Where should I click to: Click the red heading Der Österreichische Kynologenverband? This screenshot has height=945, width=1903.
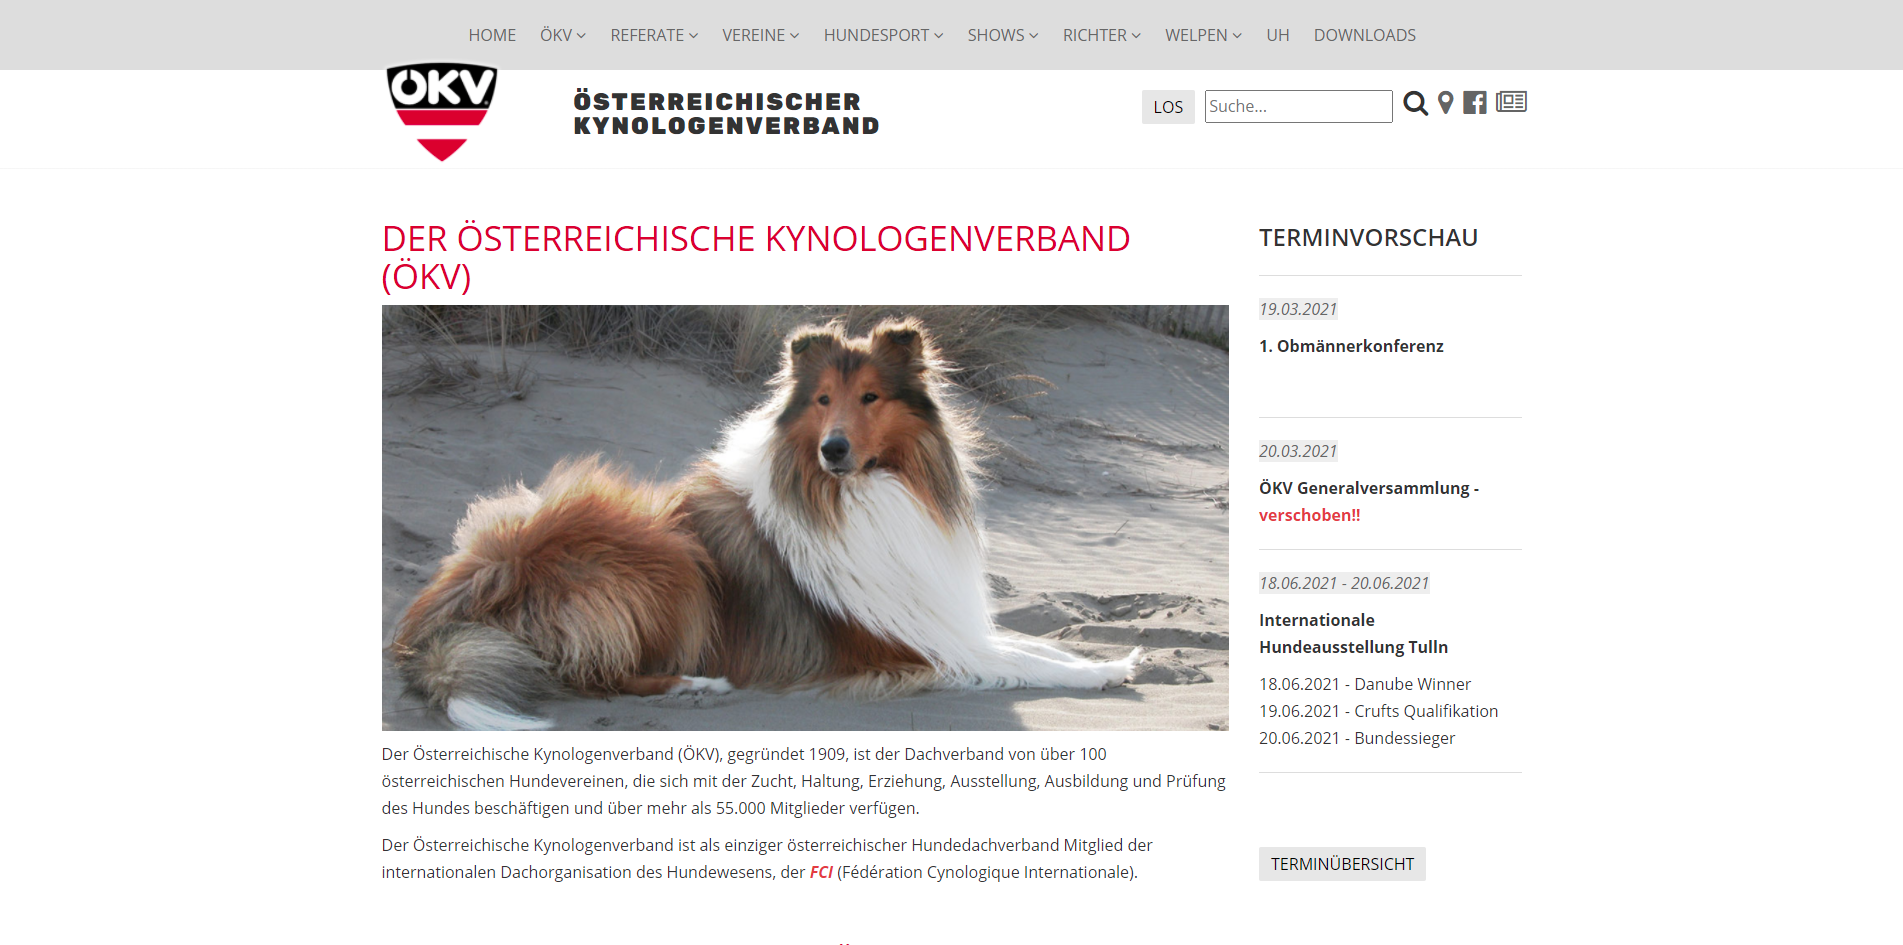click(x=756, y=258)
